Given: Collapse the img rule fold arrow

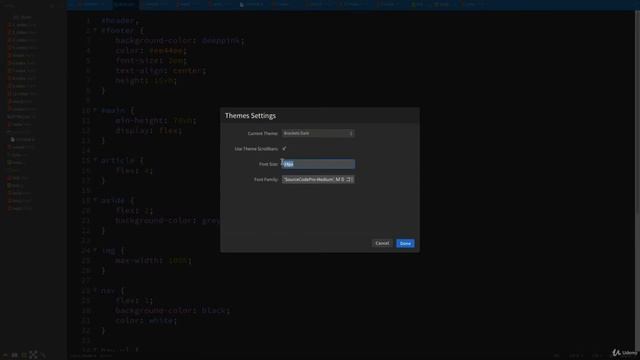Looking at the screenshot, I should click(95, 251).
